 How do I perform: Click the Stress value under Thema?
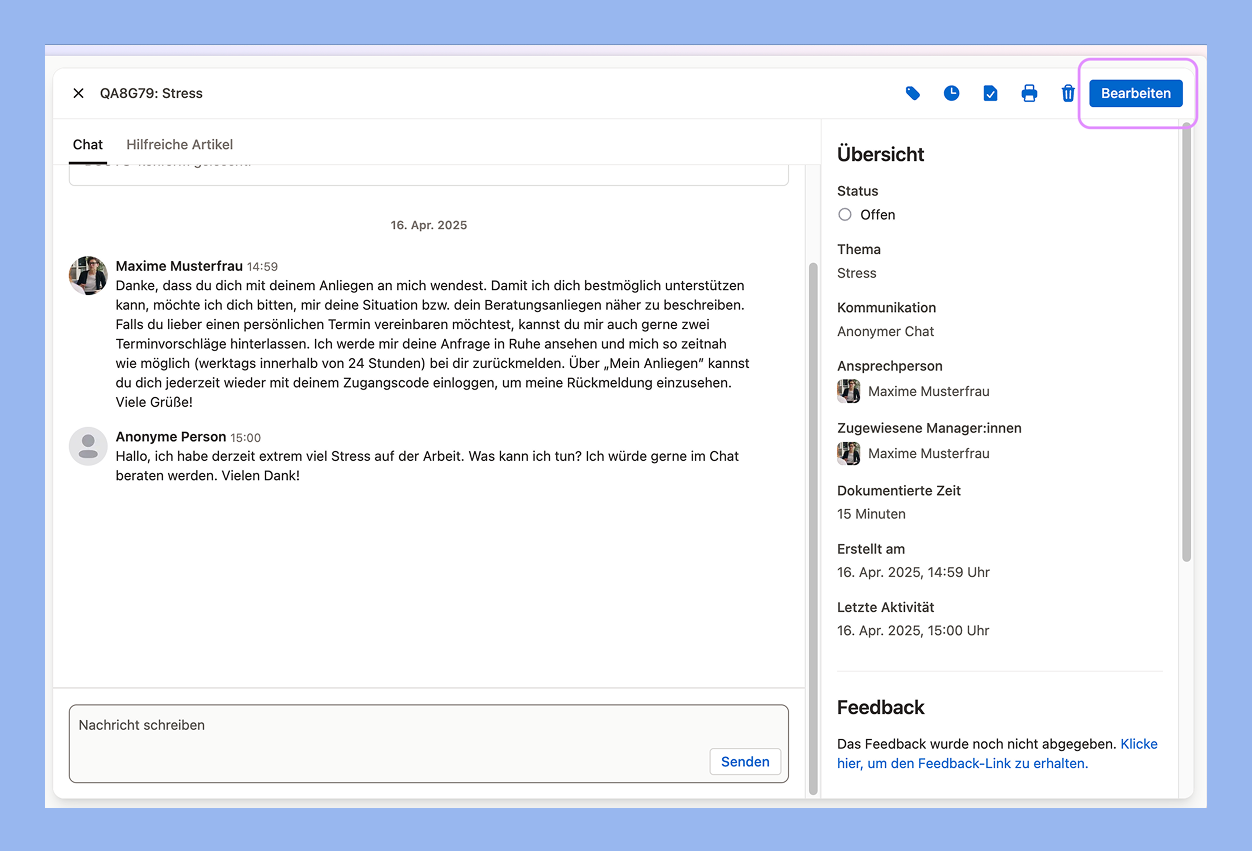856,273
